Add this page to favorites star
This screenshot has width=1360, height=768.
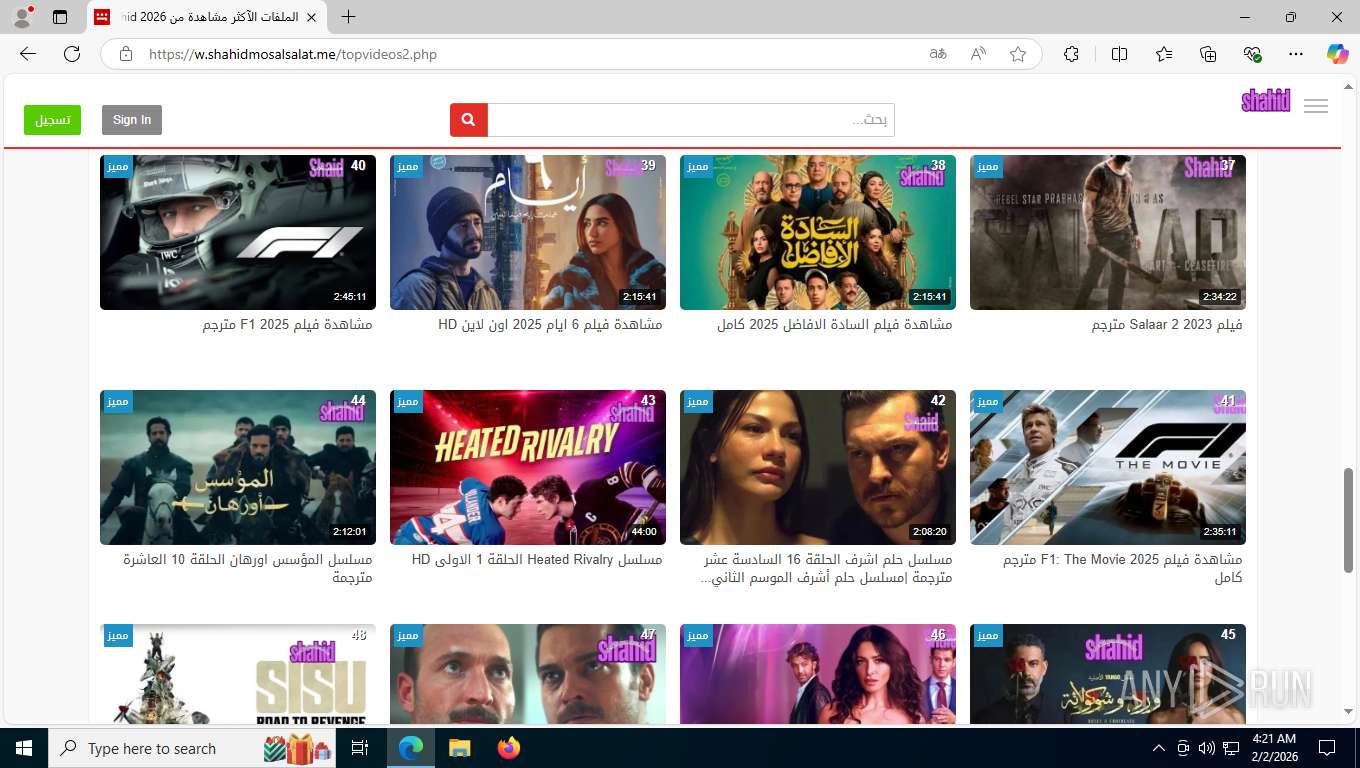pyautogui.click(x=1018, y=54)
